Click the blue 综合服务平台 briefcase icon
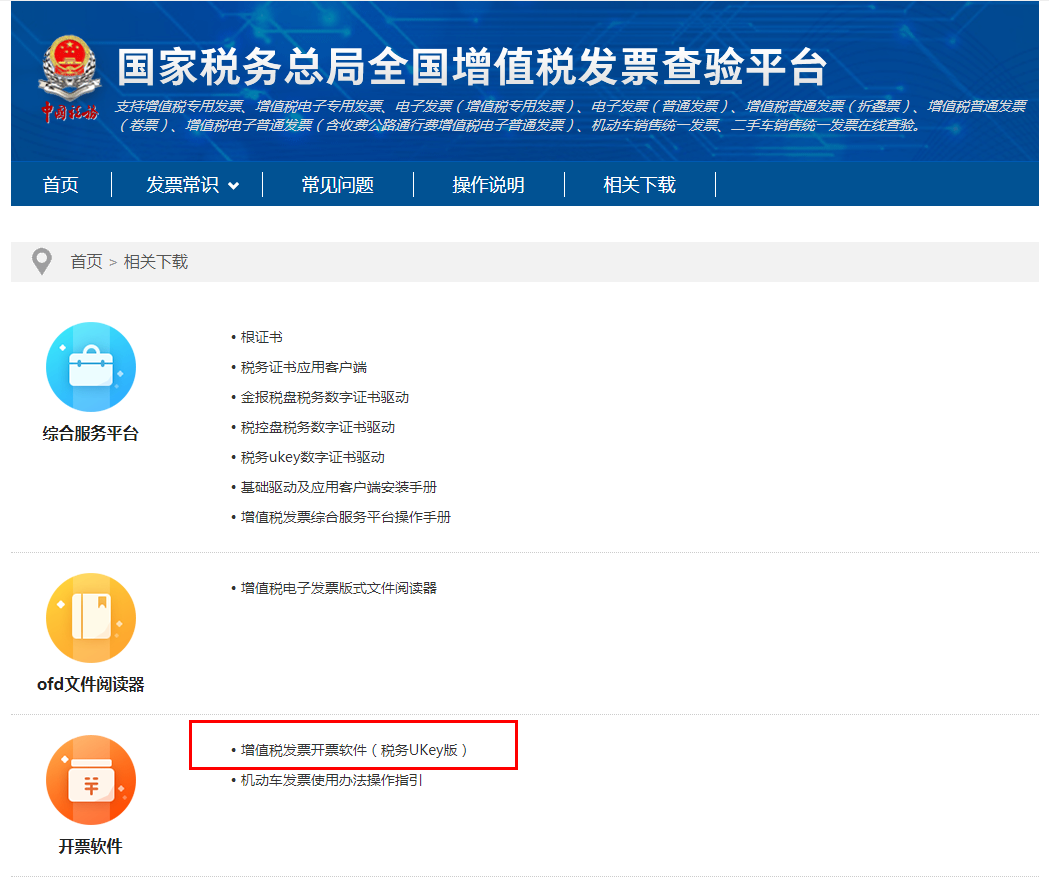The image size is (1049, 891). (x=91, y=367)
